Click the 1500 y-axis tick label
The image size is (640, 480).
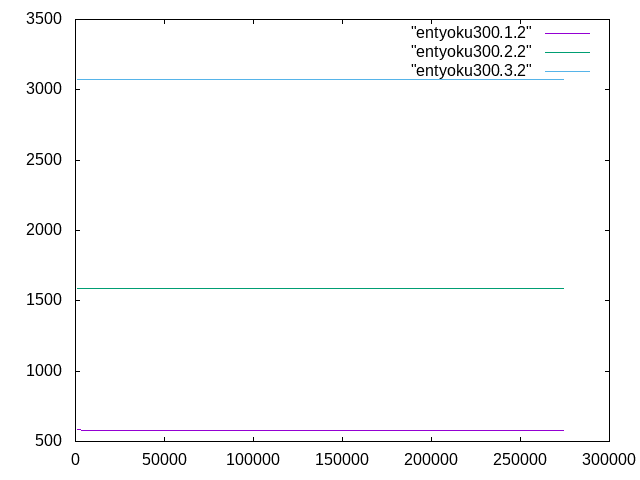click(44, 300)
